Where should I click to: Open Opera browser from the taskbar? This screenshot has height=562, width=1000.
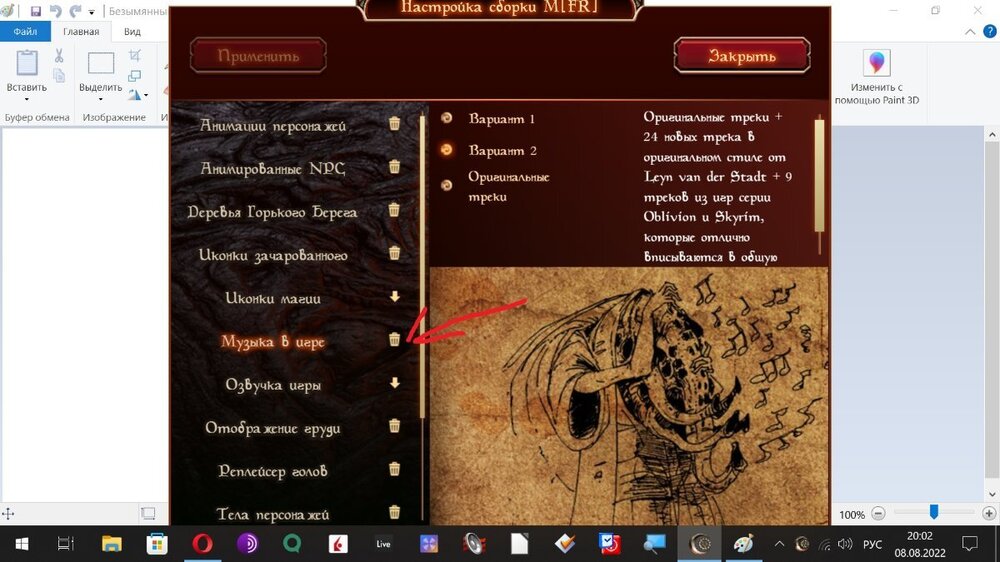pyautogui.click(x=203, y=544)
